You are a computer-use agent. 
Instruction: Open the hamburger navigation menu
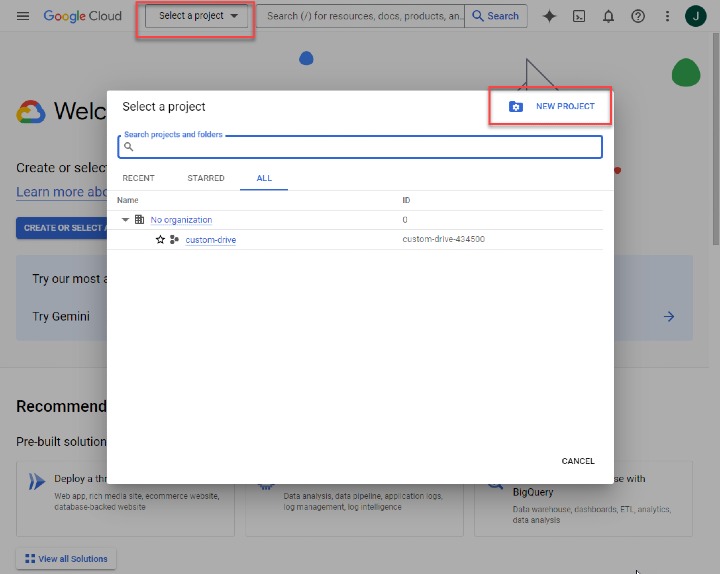23,16
